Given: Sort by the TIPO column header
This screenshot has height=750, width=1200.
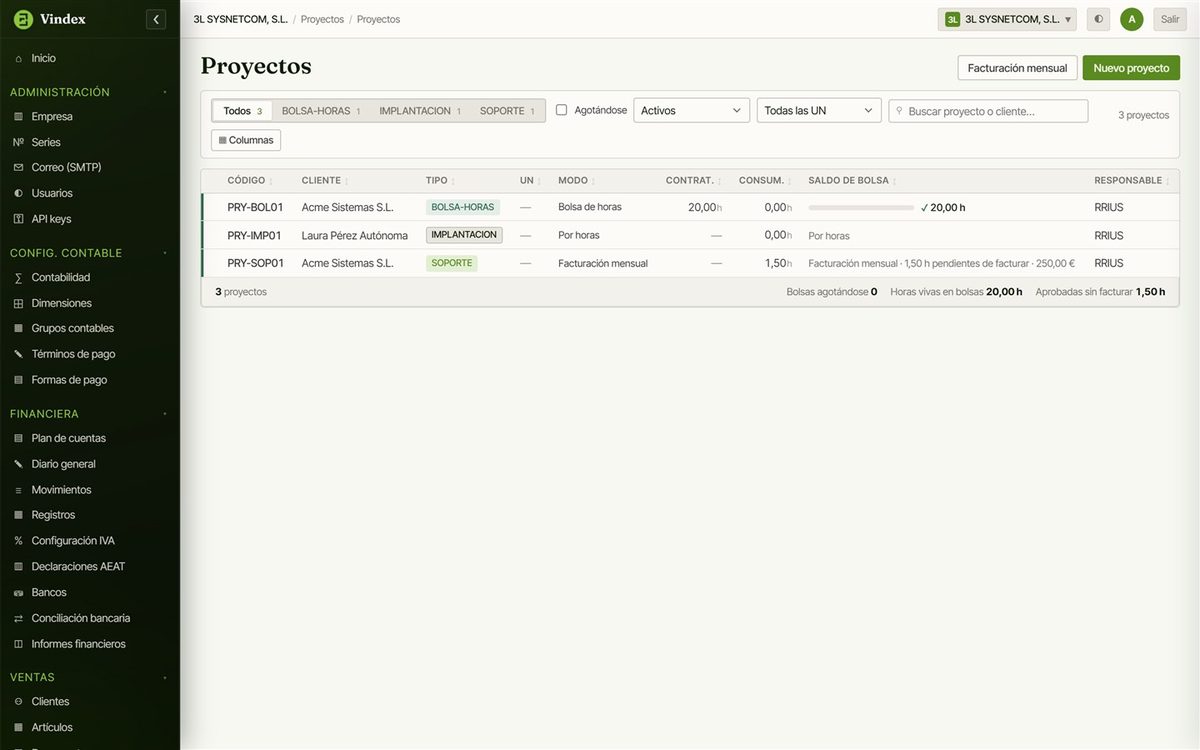Looking at the screenshot, I should [441, 181].
